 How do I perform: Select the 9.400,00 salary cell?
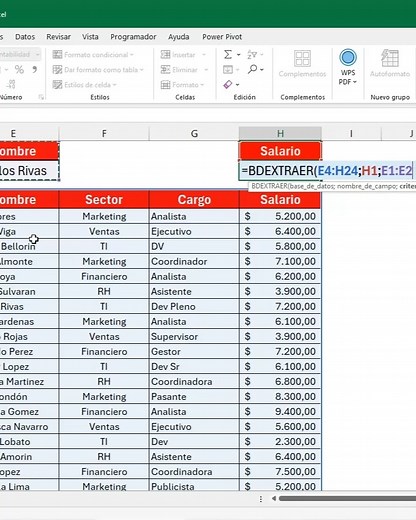tap(280, 411)
